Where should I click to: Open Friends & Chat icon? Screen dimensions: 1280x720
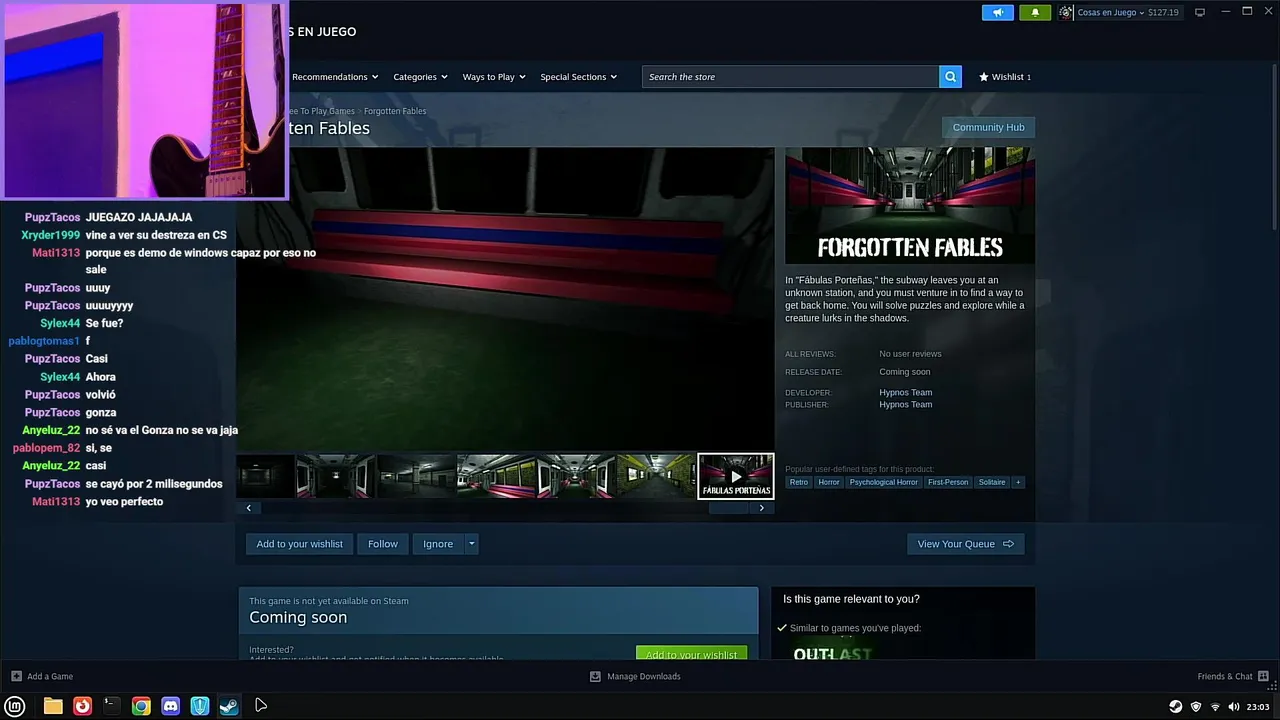coord(1263,676)
